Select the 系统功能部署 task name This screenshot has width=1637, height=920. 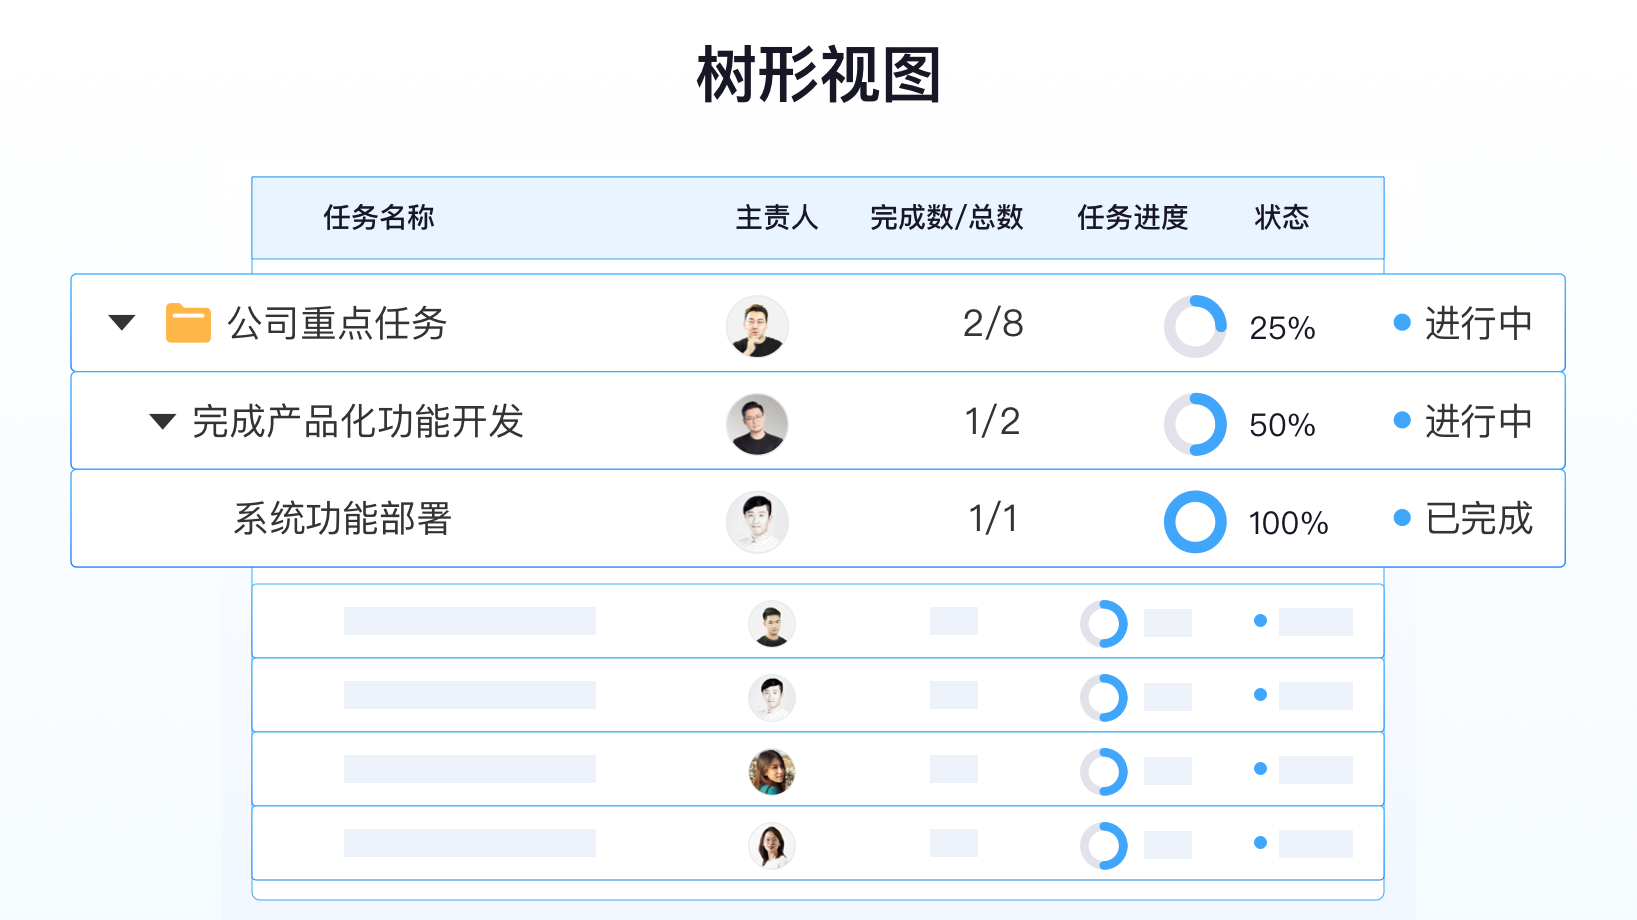[343, 519]
